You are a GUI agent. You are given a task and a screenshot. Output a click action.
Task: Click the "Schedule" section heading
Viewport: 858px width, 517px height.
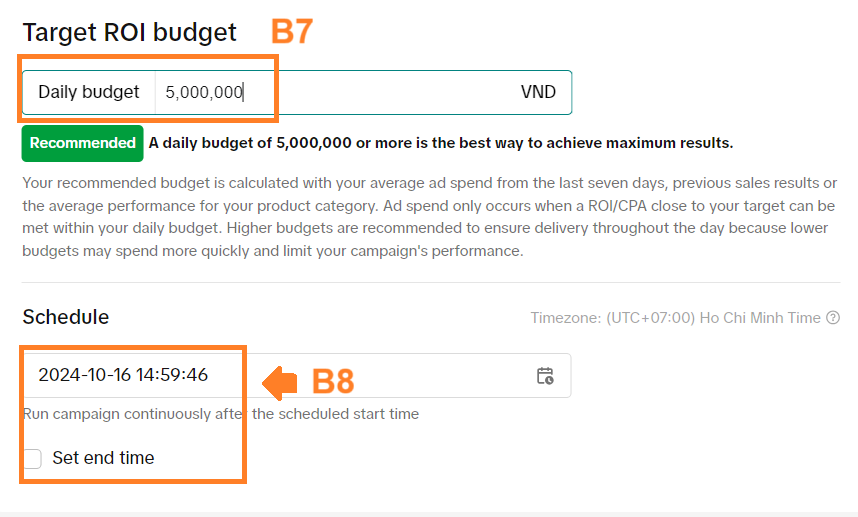(65, 317)
